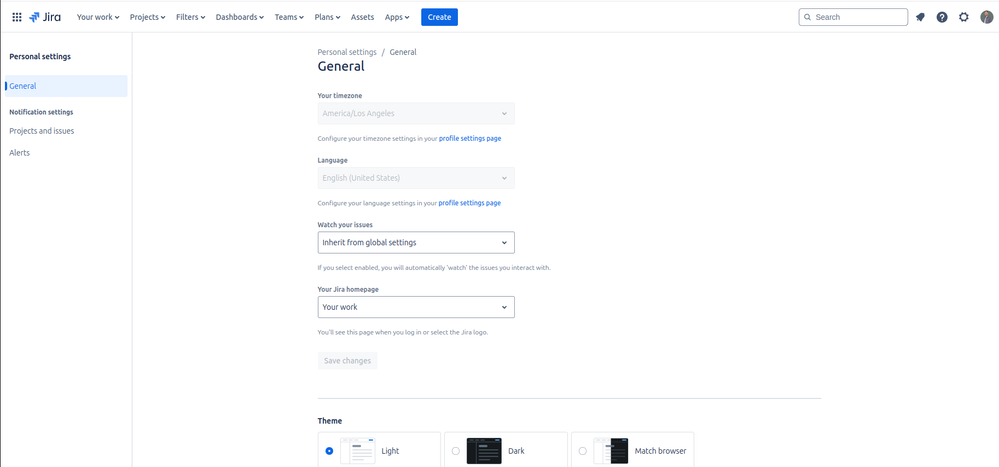Open the Assets page
Image resolution: width=999 pixels, height=467 pixels.
[x=363, y=17]
